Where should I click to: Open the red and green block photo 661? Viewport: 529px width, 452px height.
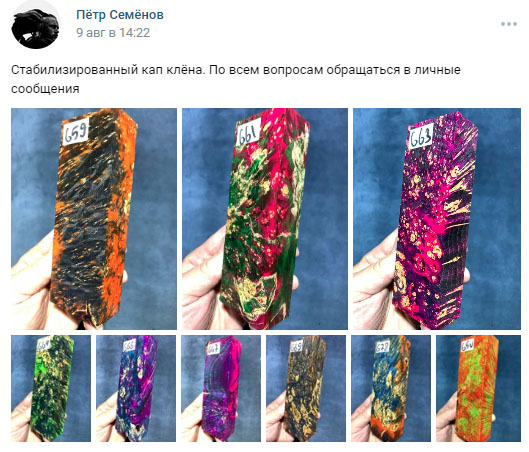265,219
